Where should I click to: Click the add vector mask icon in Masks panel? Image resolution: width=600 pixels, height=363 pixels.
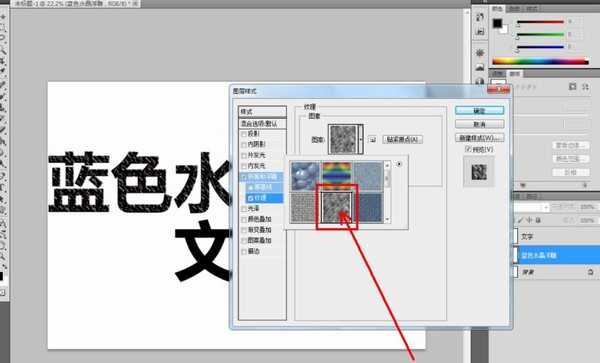[x=586, y=87]
